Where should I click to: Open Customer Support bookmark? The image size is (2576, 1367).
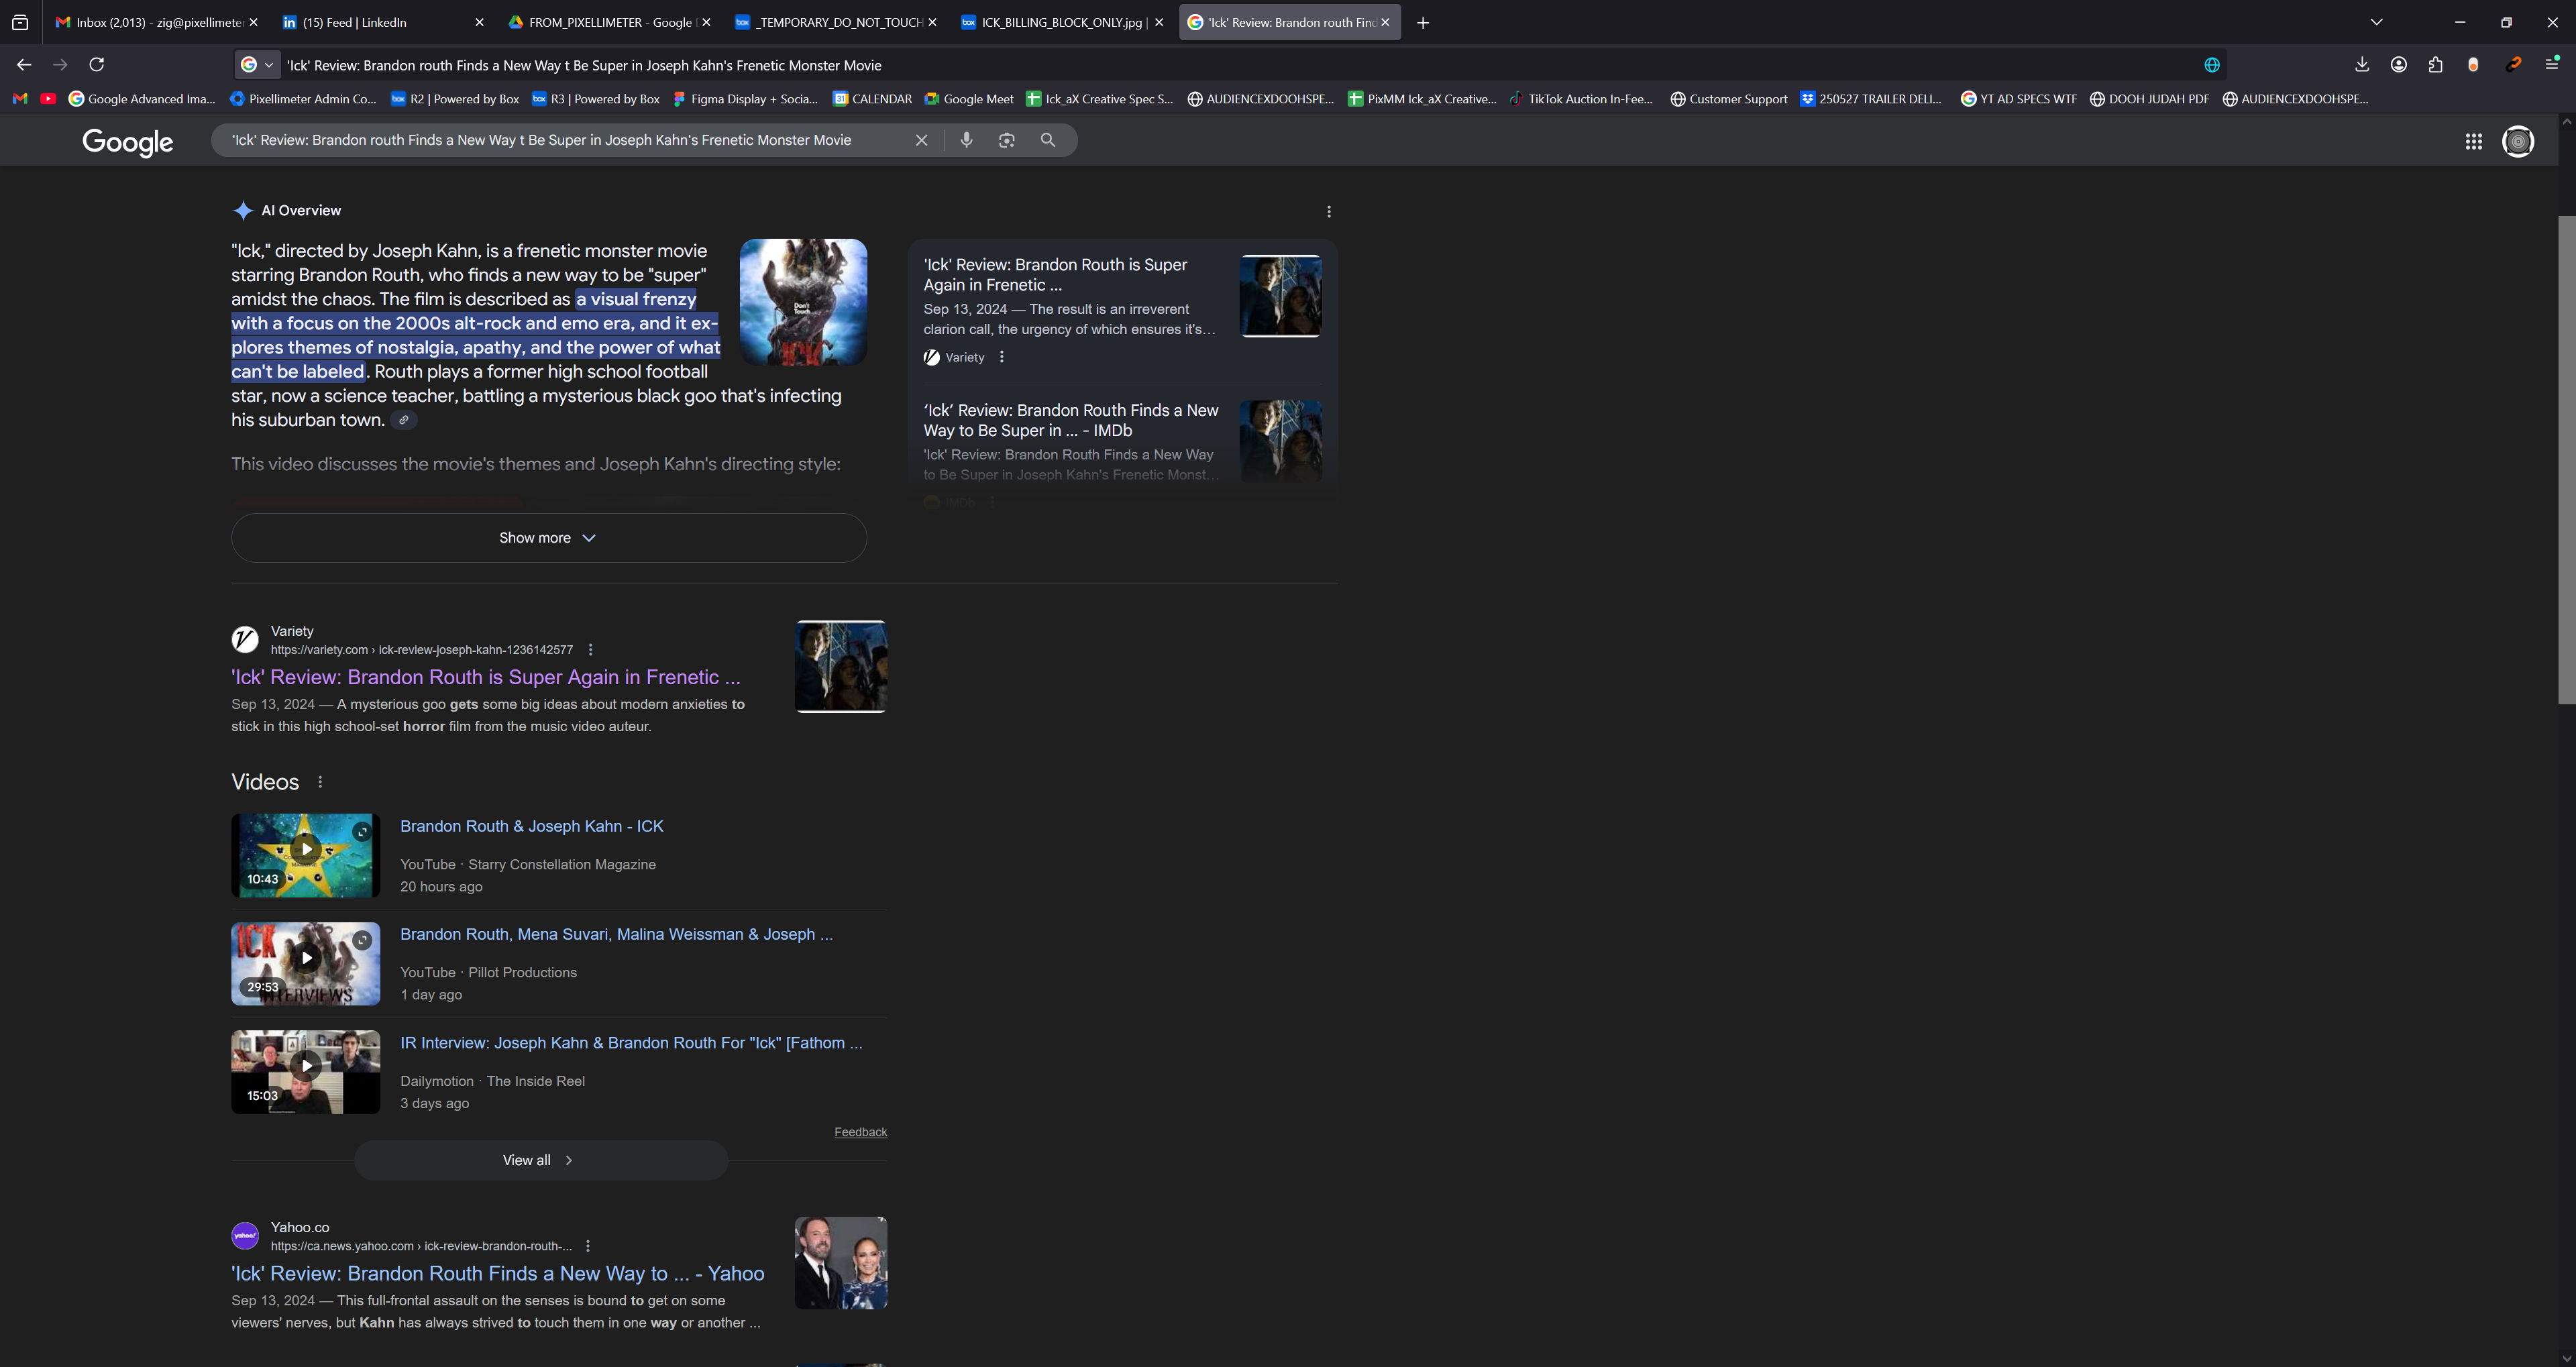(1729, 99)
